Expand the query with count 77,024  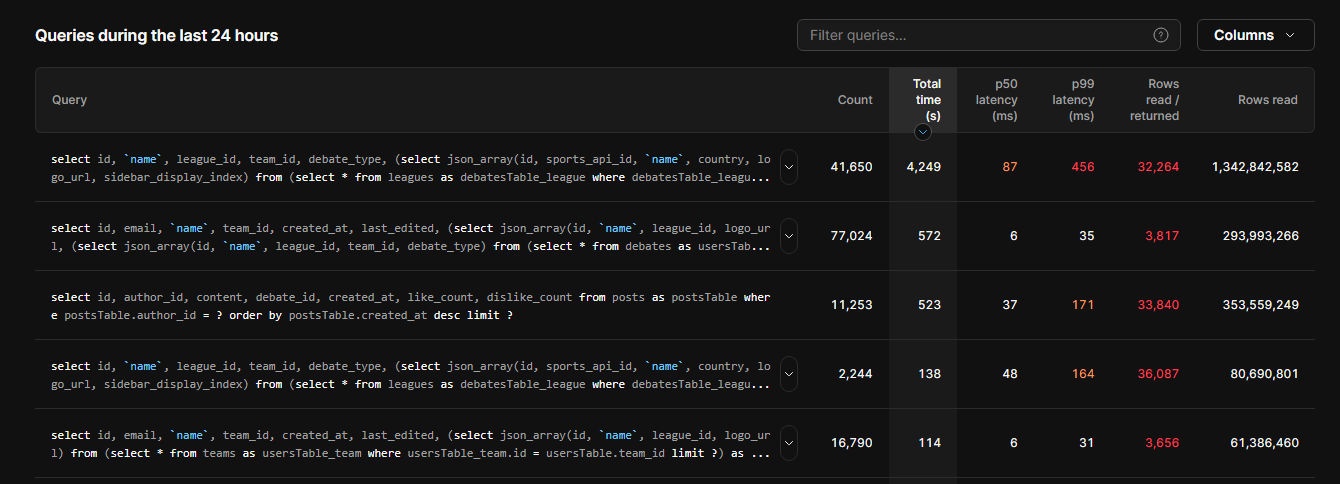(x=789, y=236)
